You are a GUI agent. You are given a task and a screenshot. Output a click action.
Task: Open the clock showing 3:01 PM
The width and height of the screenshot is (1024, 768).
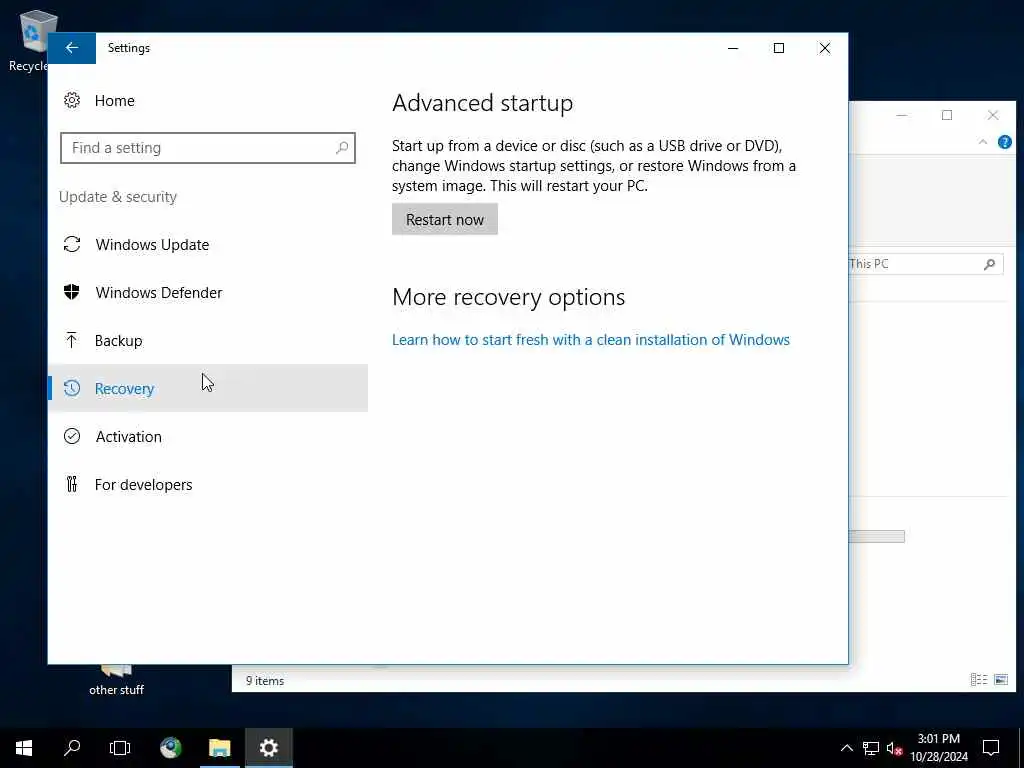pos(939,748)
